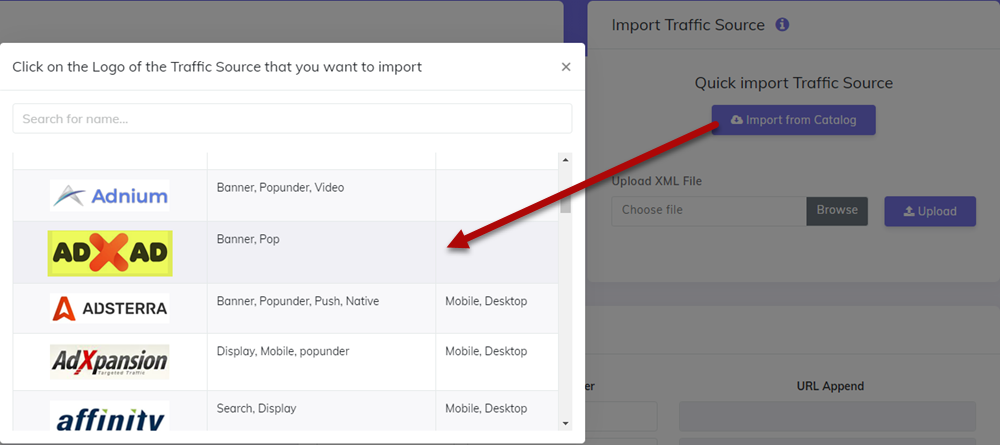Screen dimensions: 1000x445
Task: Click 'Mobile, Desktop' in the AdXpansion row
Action: (486, 351)
